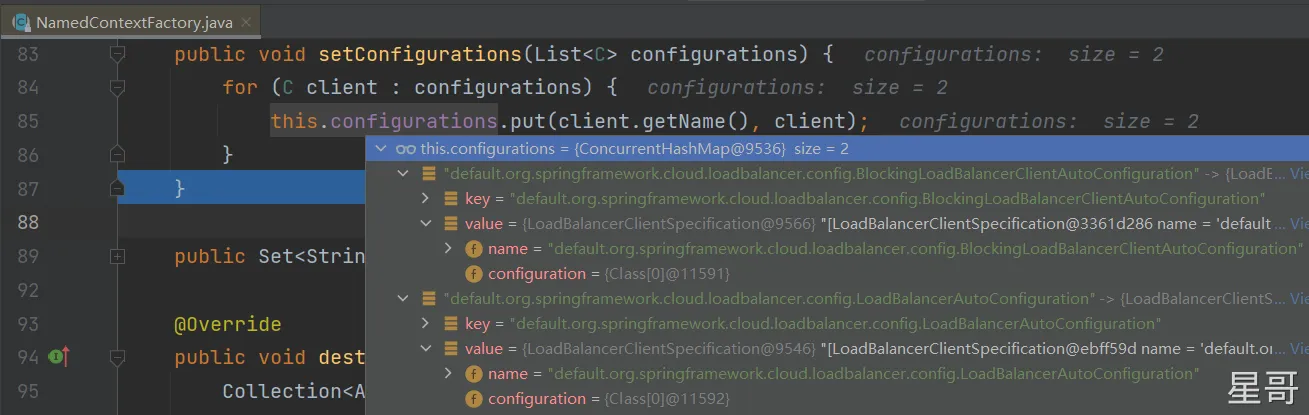Open View link for LoadBalancerClientSpecification@3361d286 value

pos(1298,224)
